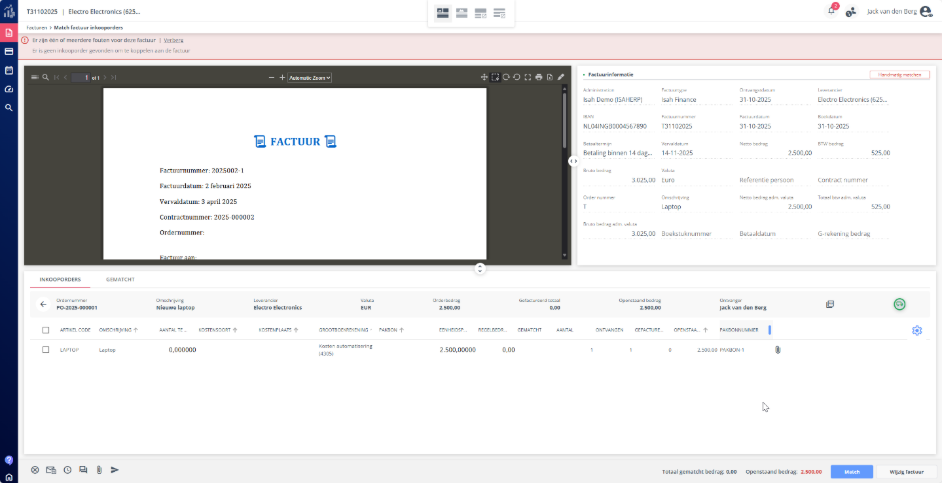The width and height of the screenshot is (942, 483).
Task: Toggle the select-all checkbox in table header
Action: point(45,330)
